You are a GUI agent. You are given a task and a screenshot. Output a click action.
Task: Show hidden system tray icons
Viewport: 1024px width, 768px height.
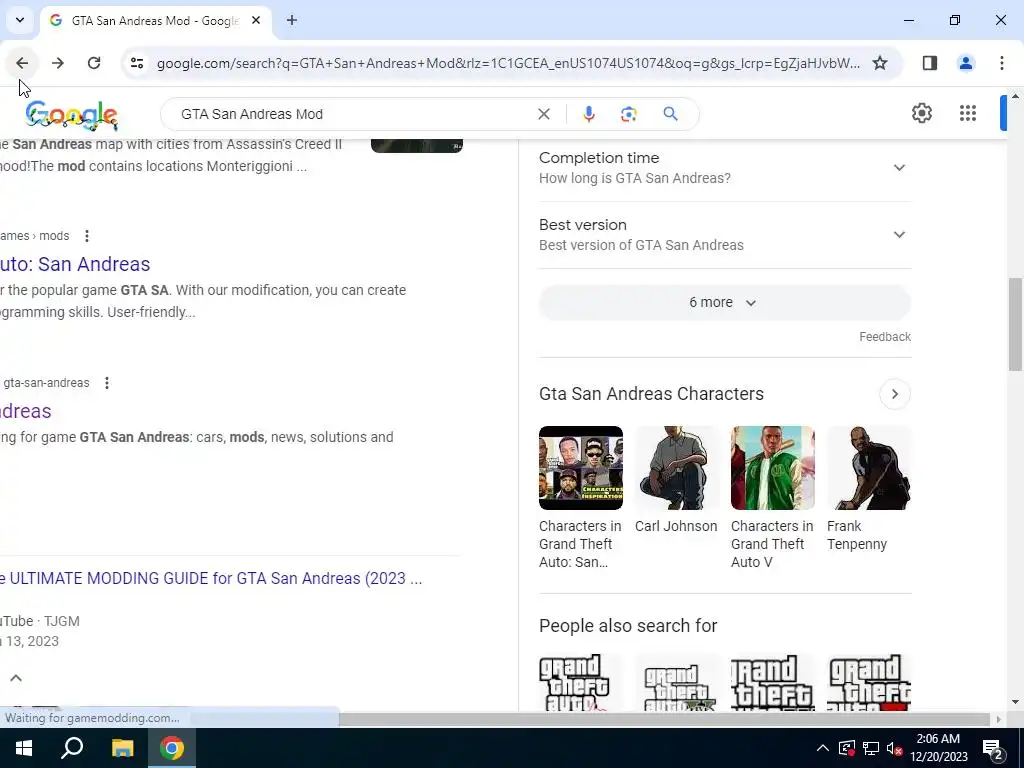click(x=823, y=748)
